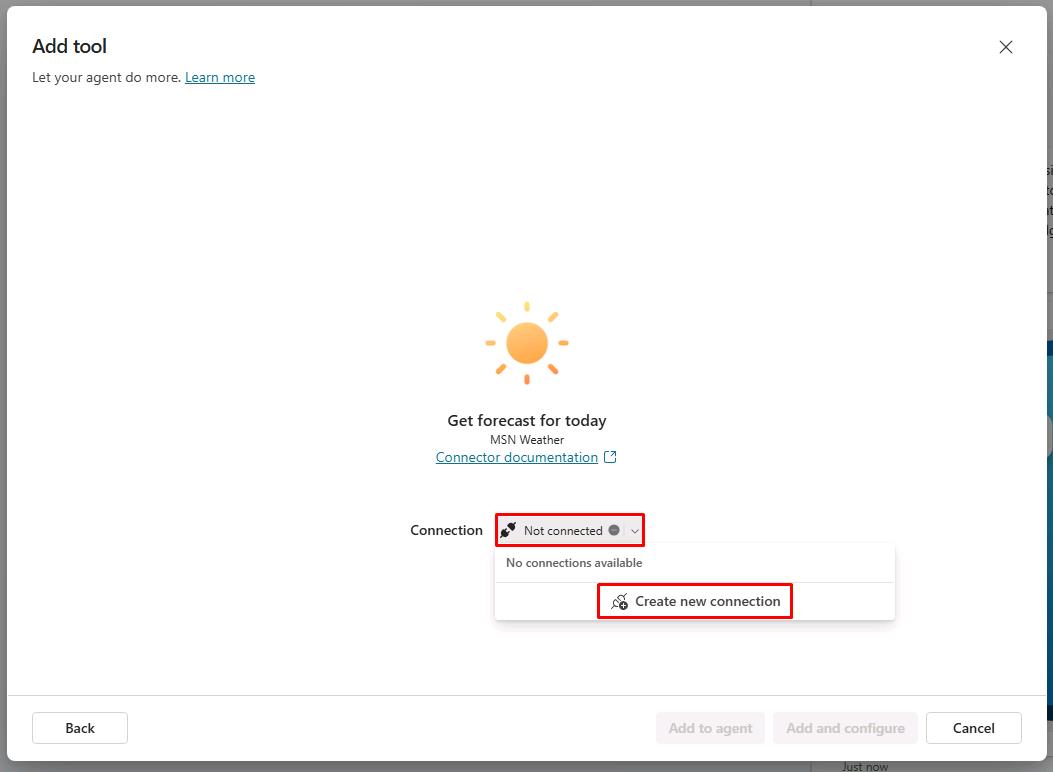The image size is (1053, 772).
Task: Click the sun MSN Weather icon
Action: pos(527,343)
